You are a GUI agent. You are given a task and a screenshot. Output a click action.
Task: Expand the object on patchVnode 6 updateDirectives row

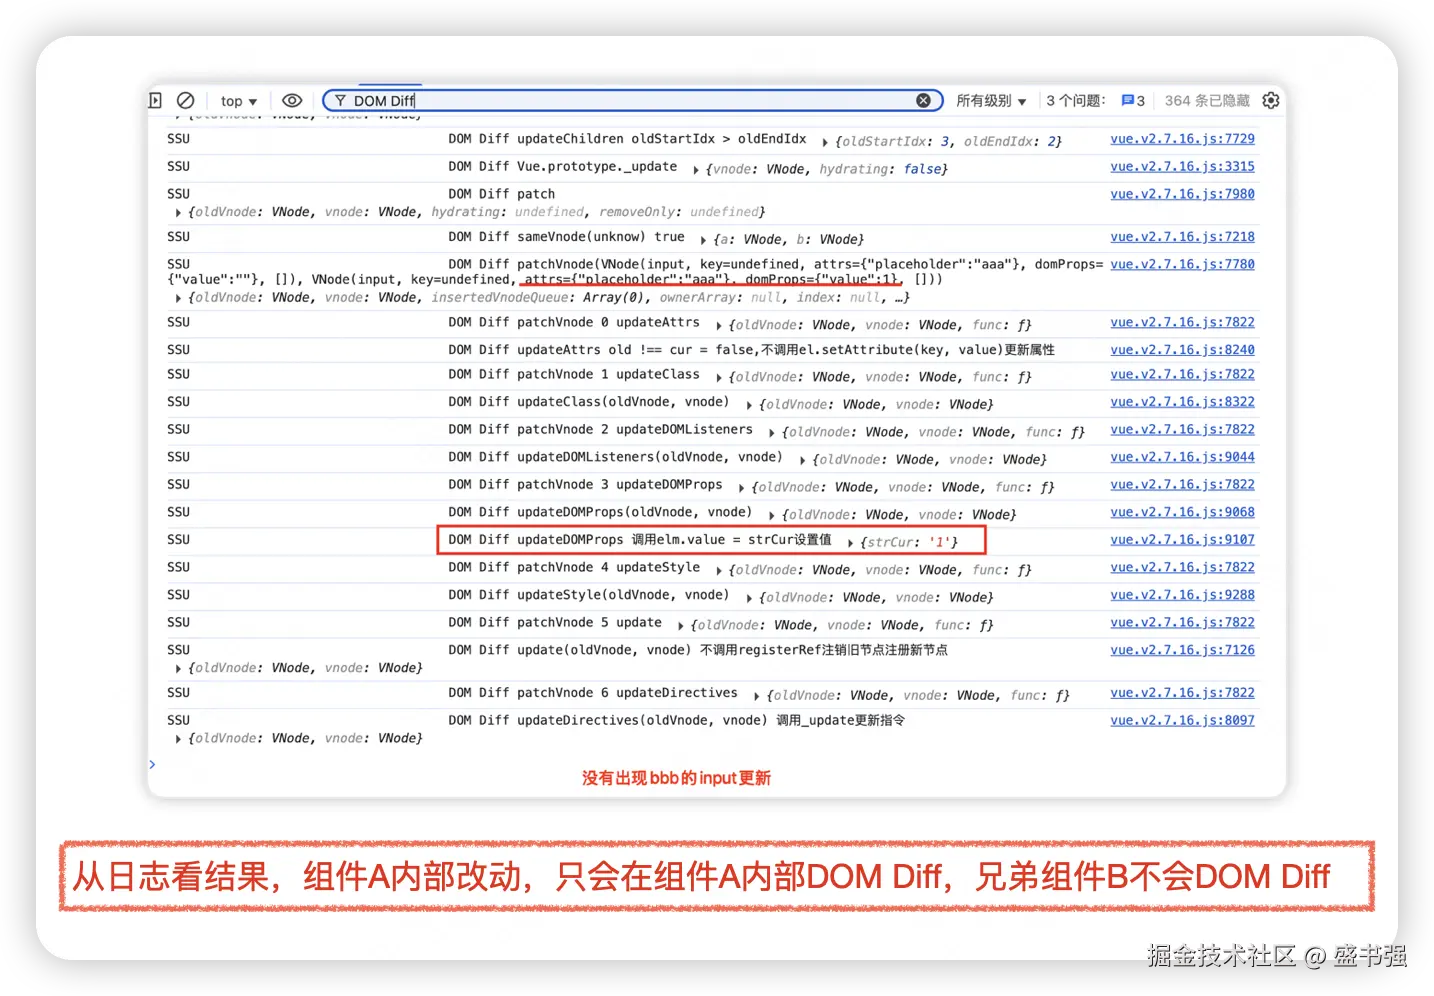pyautogui.click(x=757, y=695)
